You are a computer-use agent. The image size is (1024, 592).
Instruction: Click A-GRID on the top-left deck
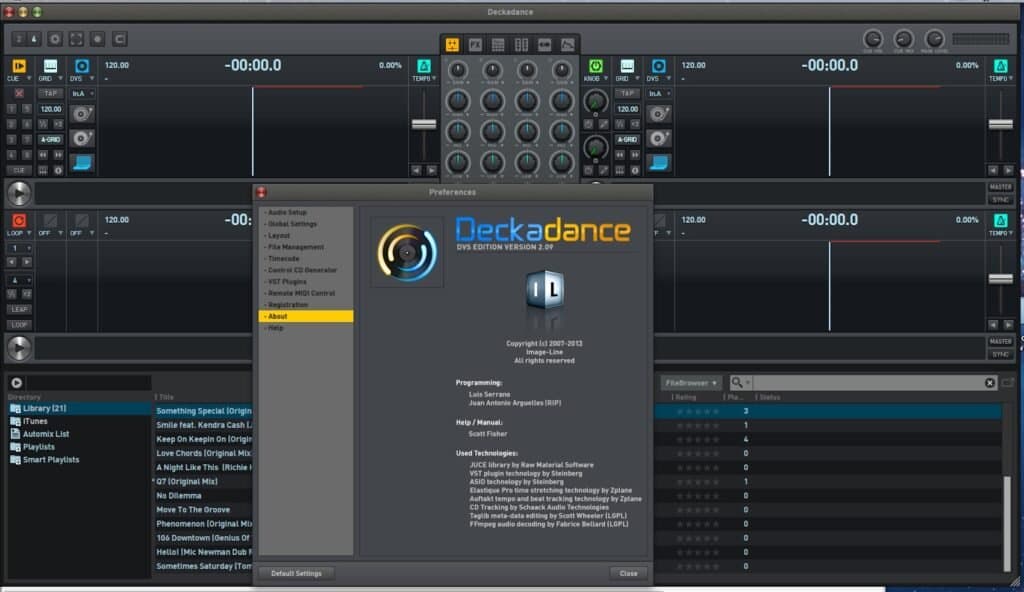[x=50, y=140]
